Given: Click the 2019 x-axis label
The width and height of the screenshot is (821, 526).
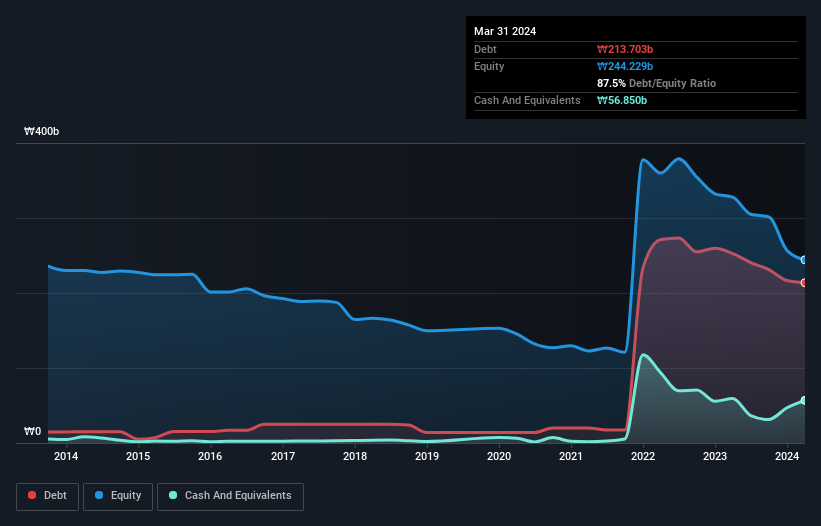Looking at the screenshot, I should click(x=427, y=456).
